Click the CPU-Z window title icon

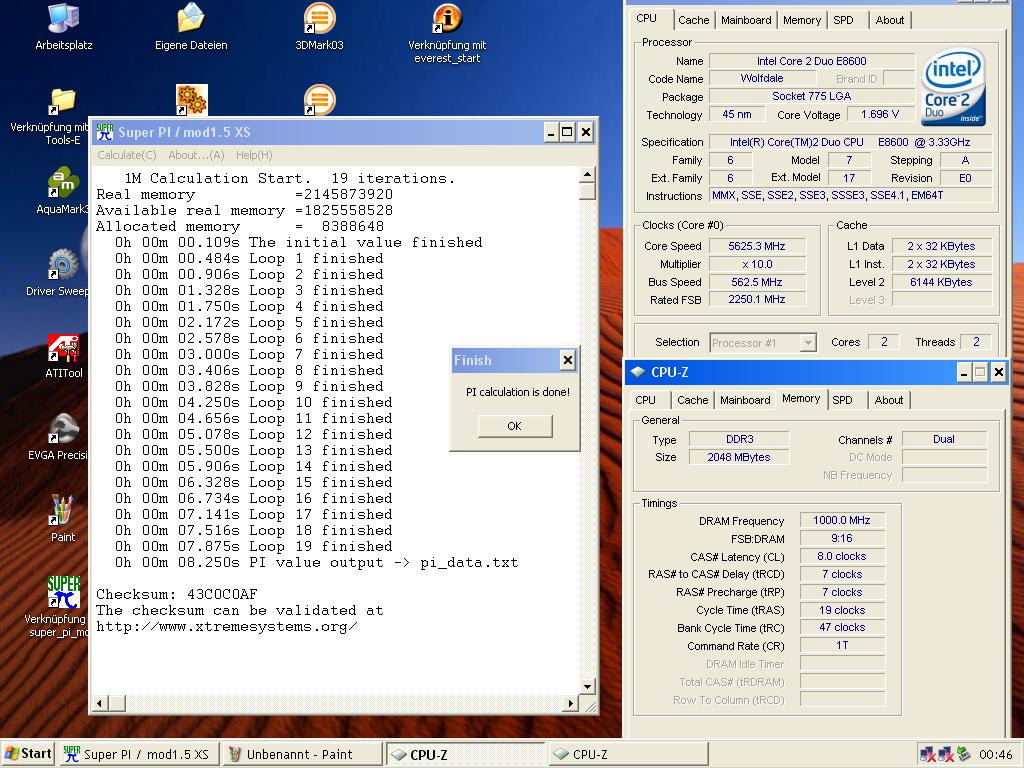637,372
